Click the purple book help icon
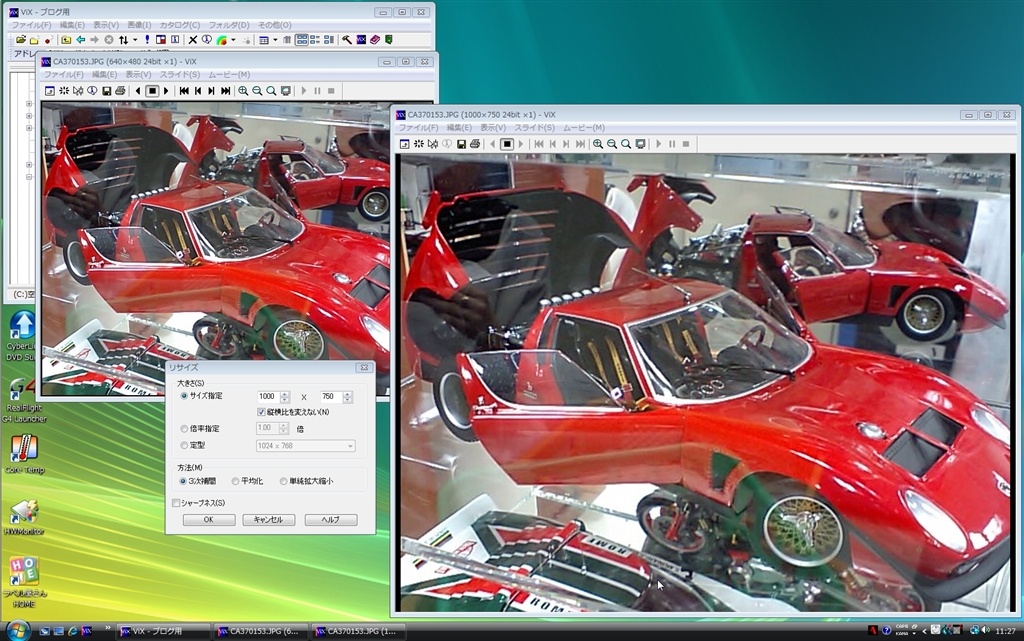1024x641 pixels. pos(375,40)
